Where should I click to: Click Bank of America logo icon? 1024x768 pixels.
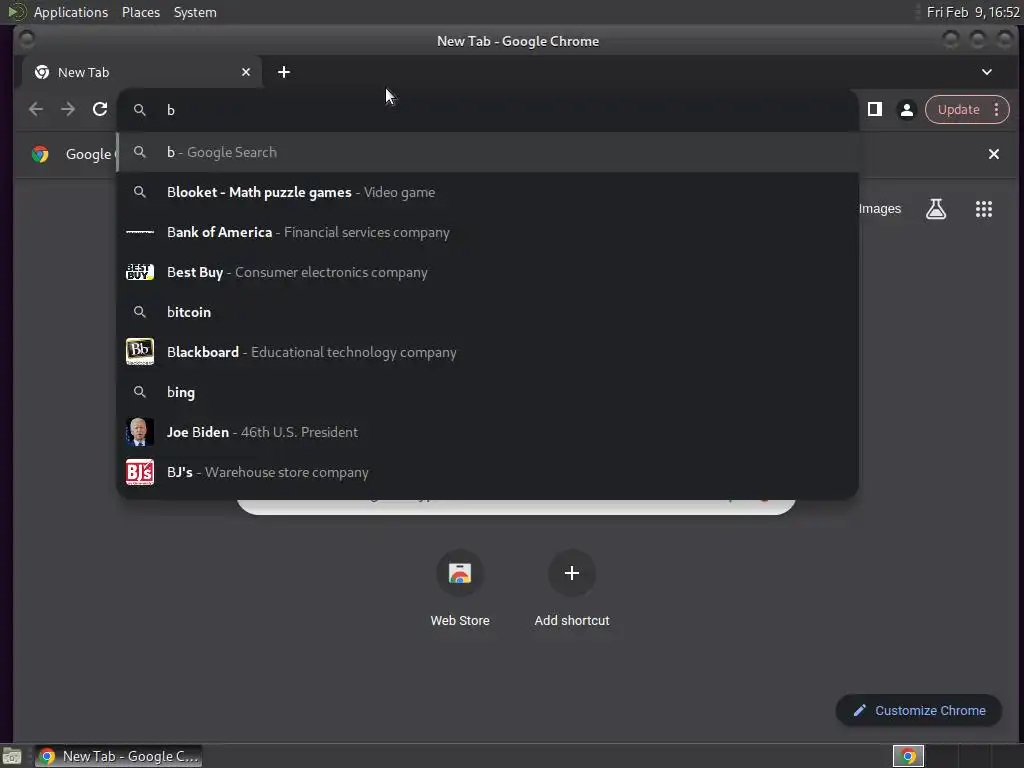coord(140,232)
